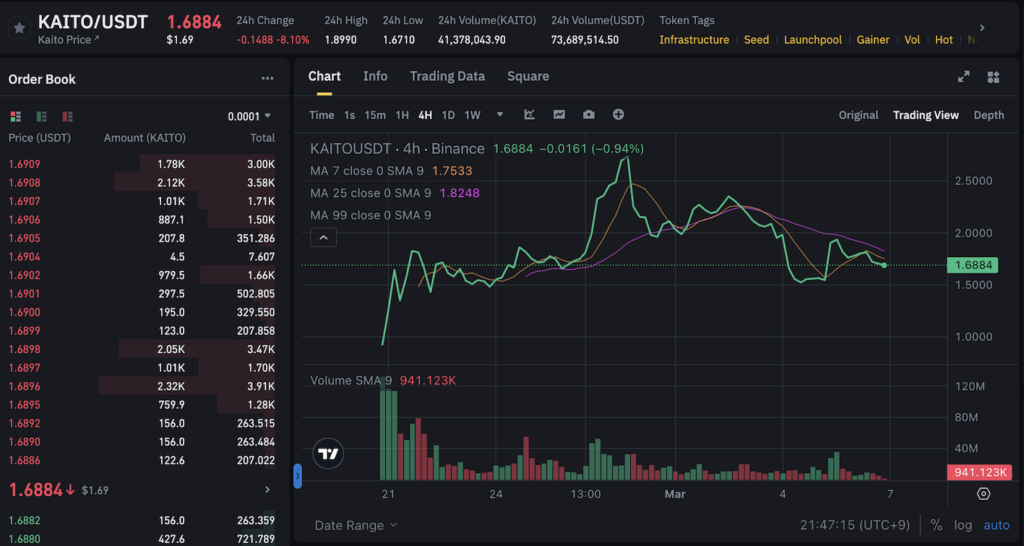Click the KAITOUSDT 4h Binance chart title
The height and width of the screenshot is (546, 1024).
(x=397, y=149)
